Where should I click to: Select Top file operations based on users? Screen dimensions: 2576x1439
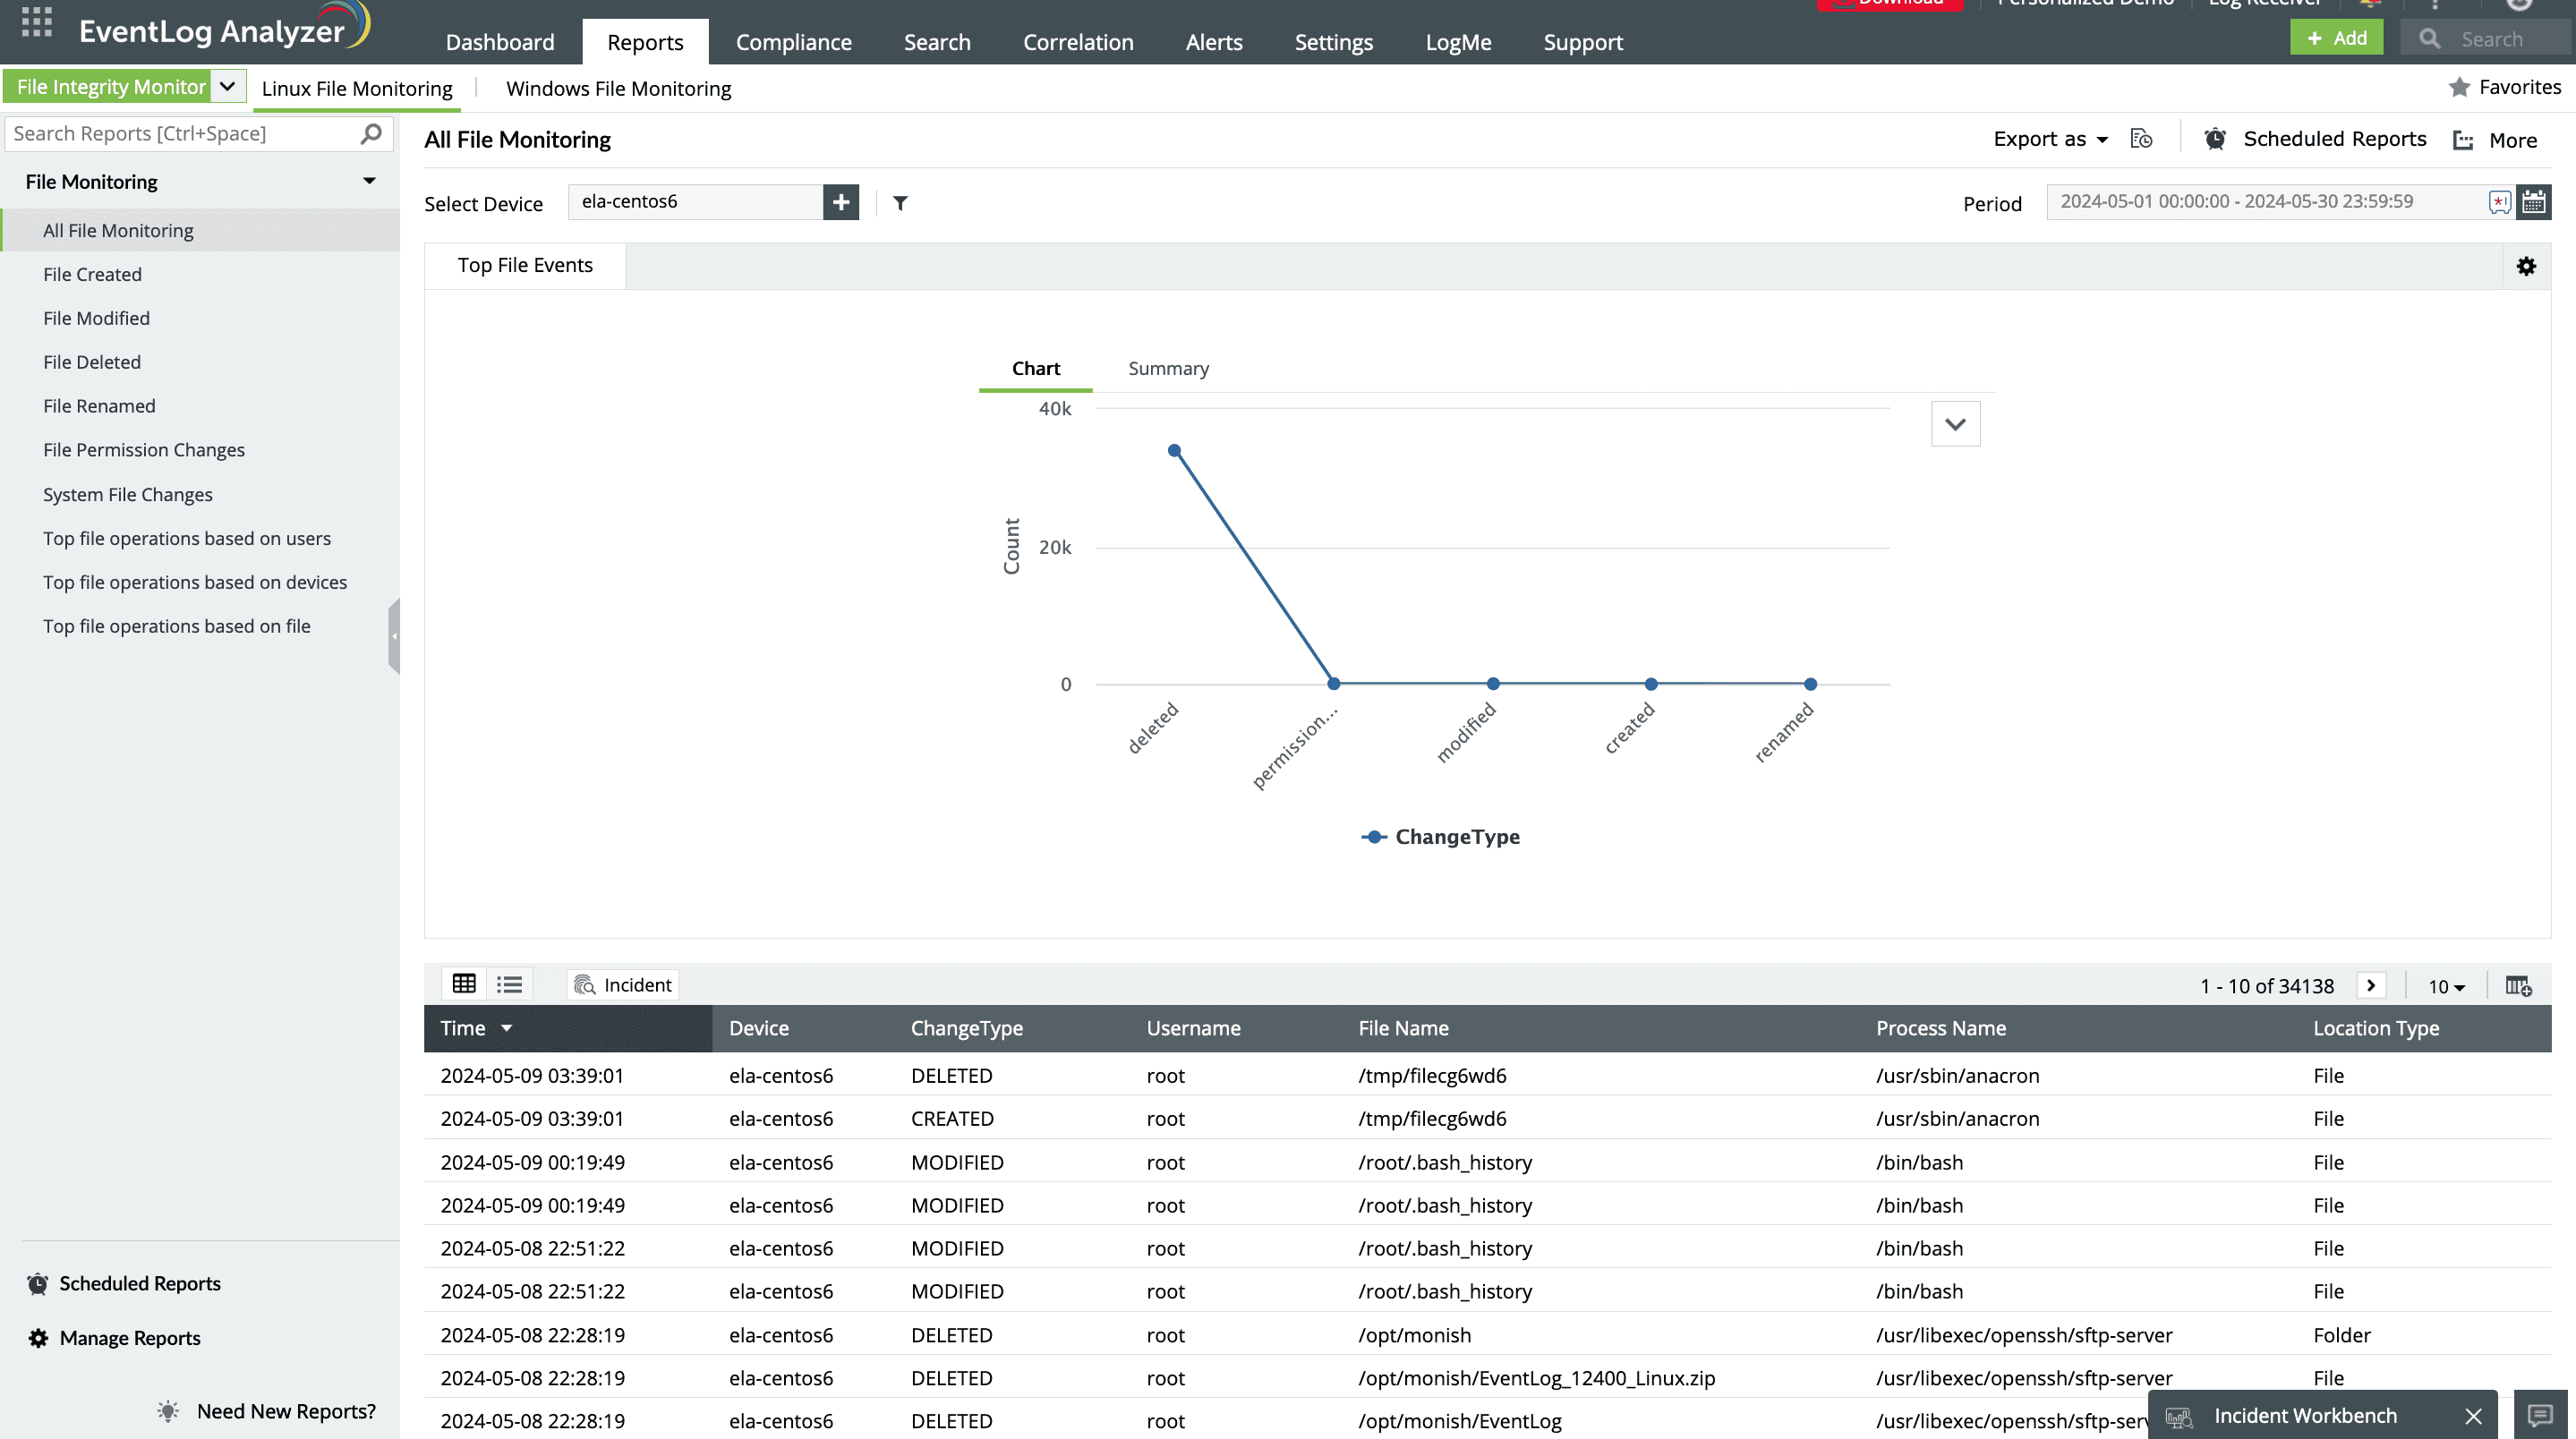186,536
